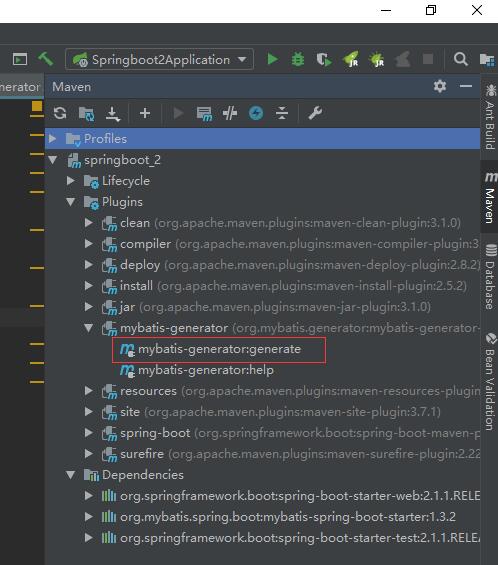This screenshot has width=498, height=565.
Task: Click the JRebel debug icon
Action: point(377,59)
